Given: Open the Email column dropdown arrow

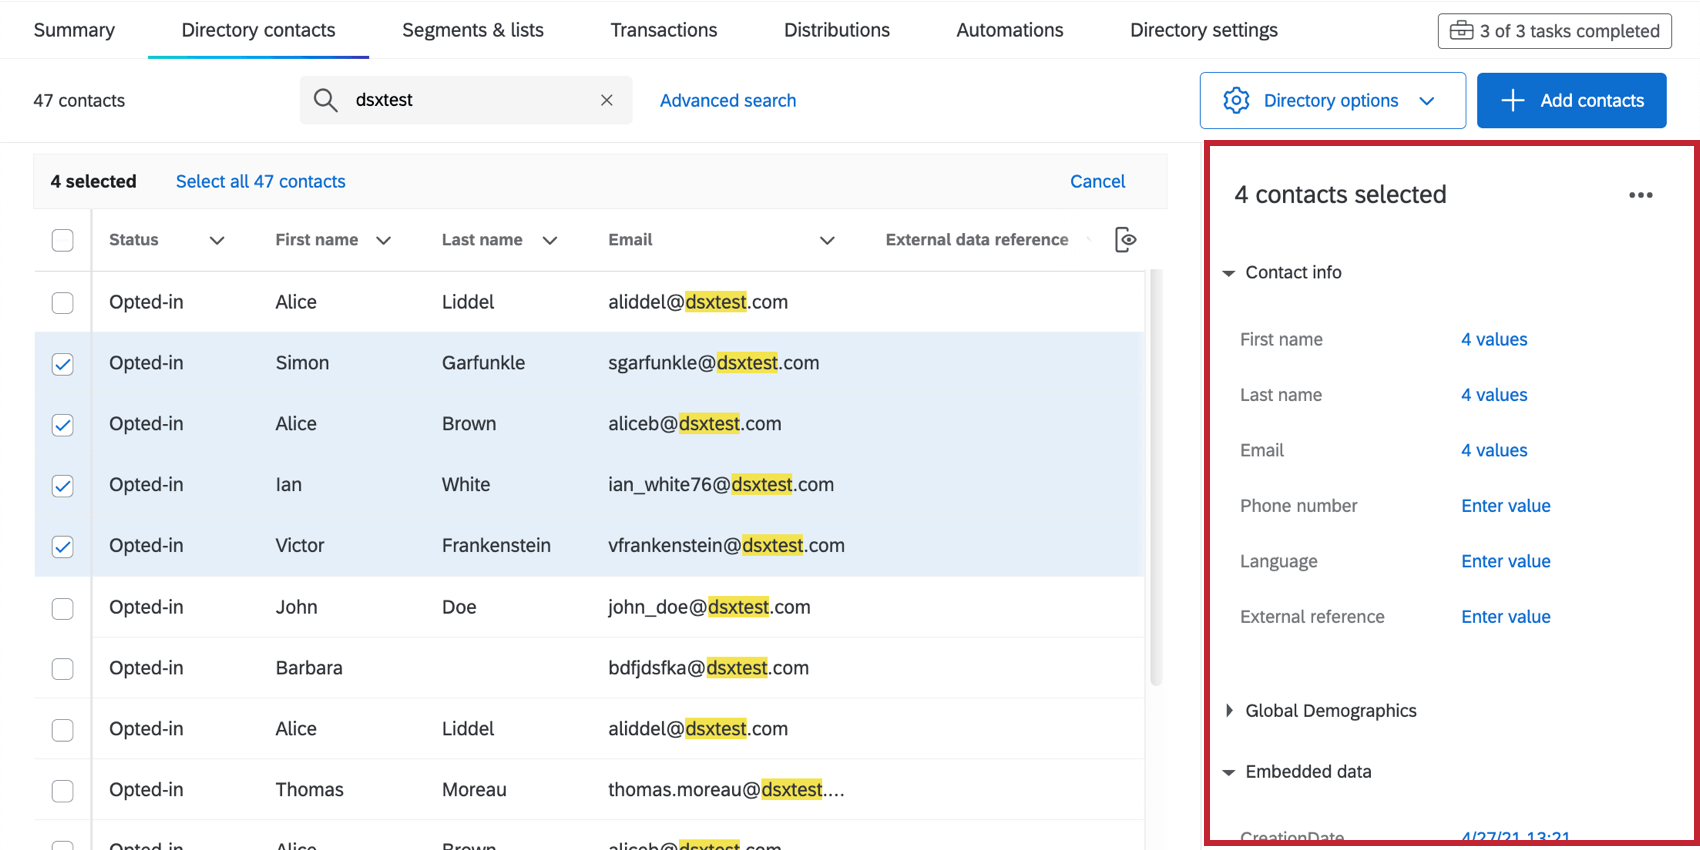Looking at the screenshot, I should [827, 240].
